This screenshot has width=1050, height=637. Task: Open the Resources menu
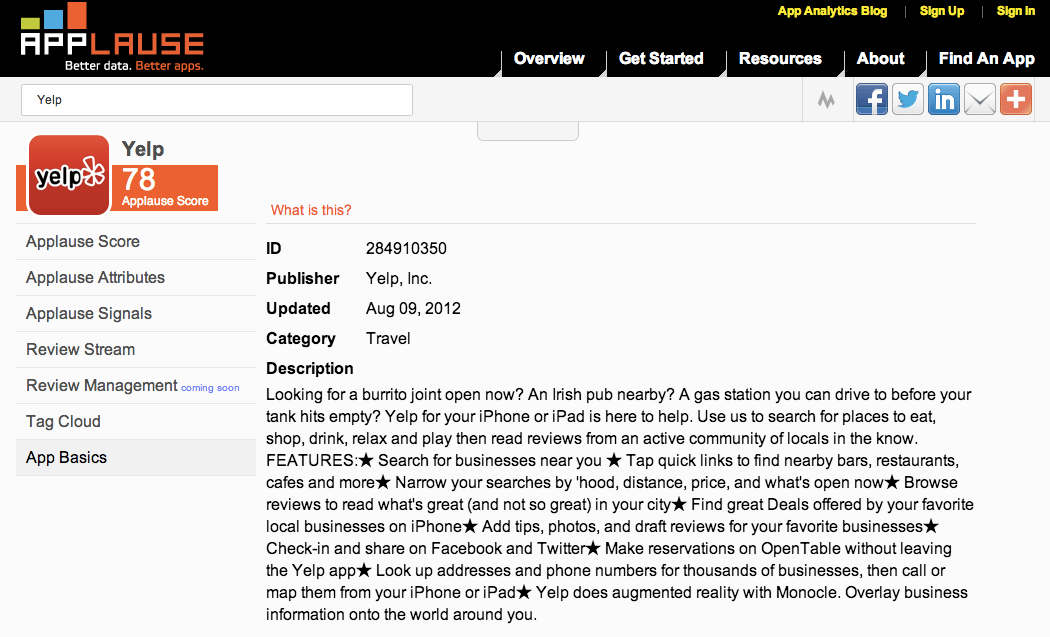[779, 59]
